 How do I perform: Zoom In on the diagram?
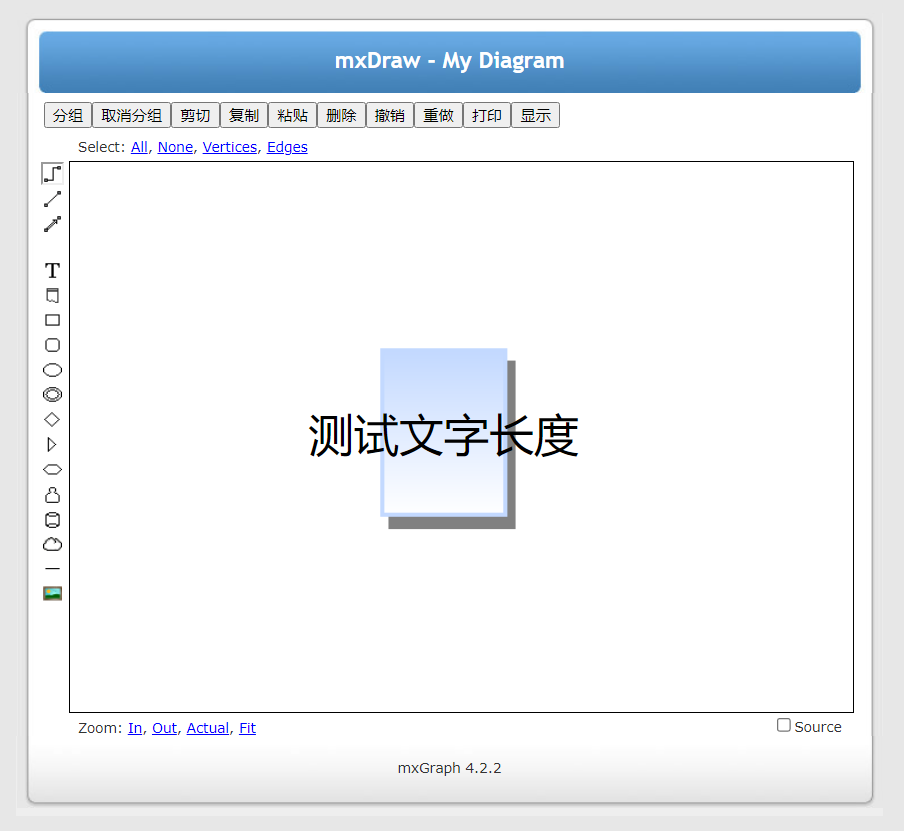point(135,728)
